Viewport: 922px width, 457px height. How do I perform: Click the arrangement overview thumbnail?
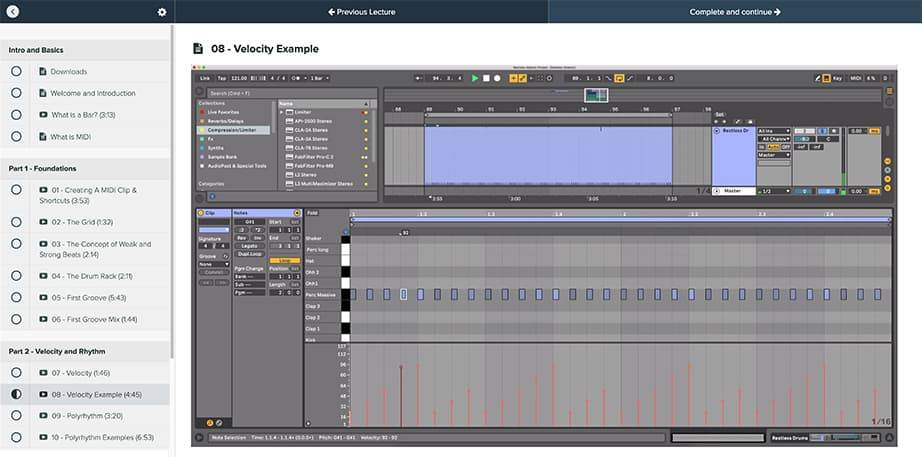pos(596,95)
